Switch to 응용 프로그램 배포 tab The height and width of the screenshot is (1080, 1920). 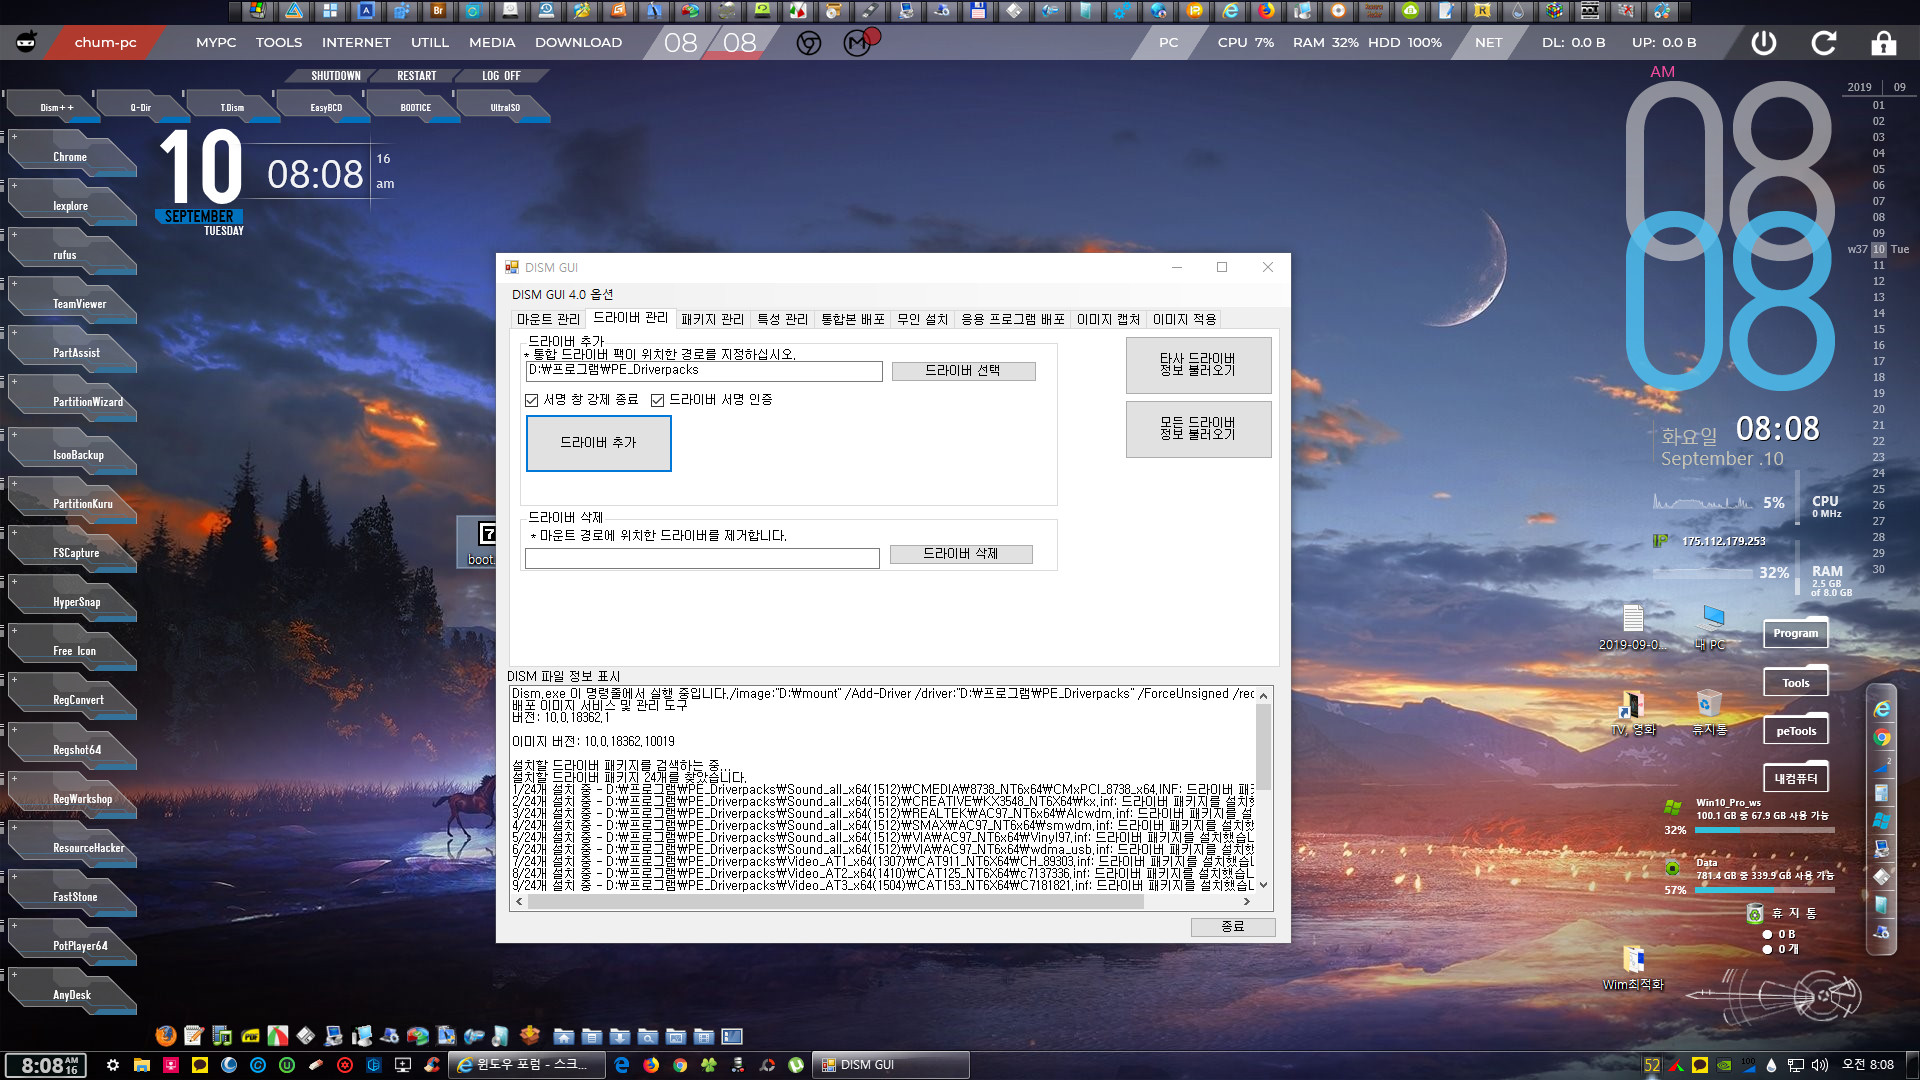point(1013,319)
